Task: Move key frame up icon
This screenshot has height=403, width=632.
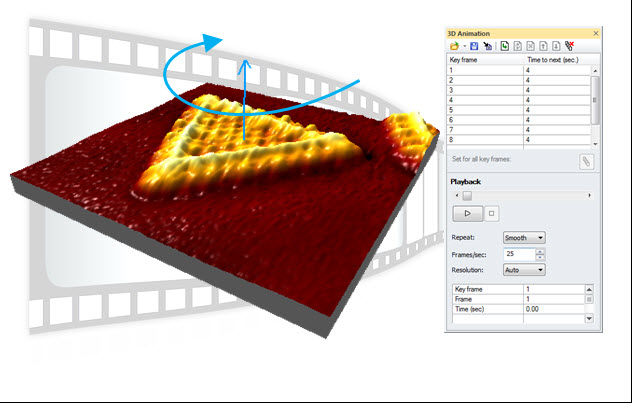Action: (543, 46)
